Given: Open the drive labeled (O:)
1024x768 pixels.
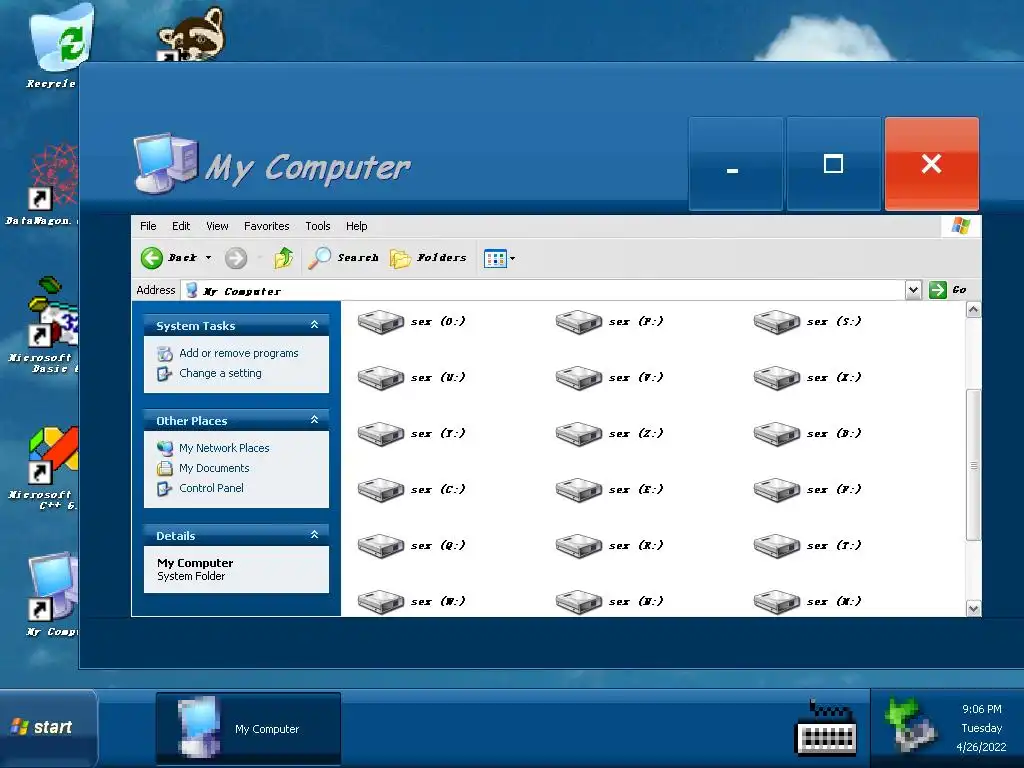Looking at the screenshot, I should [411, 321].
